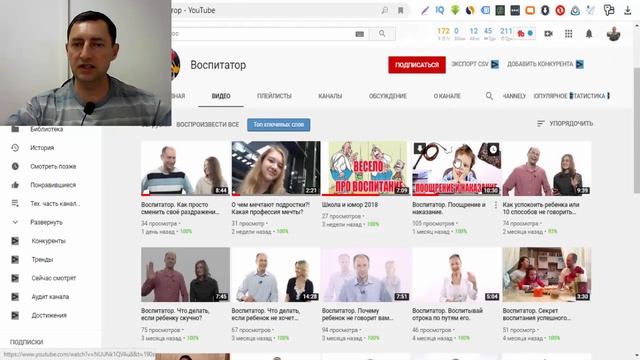Open the Статистика tab

tap(589, 96)
